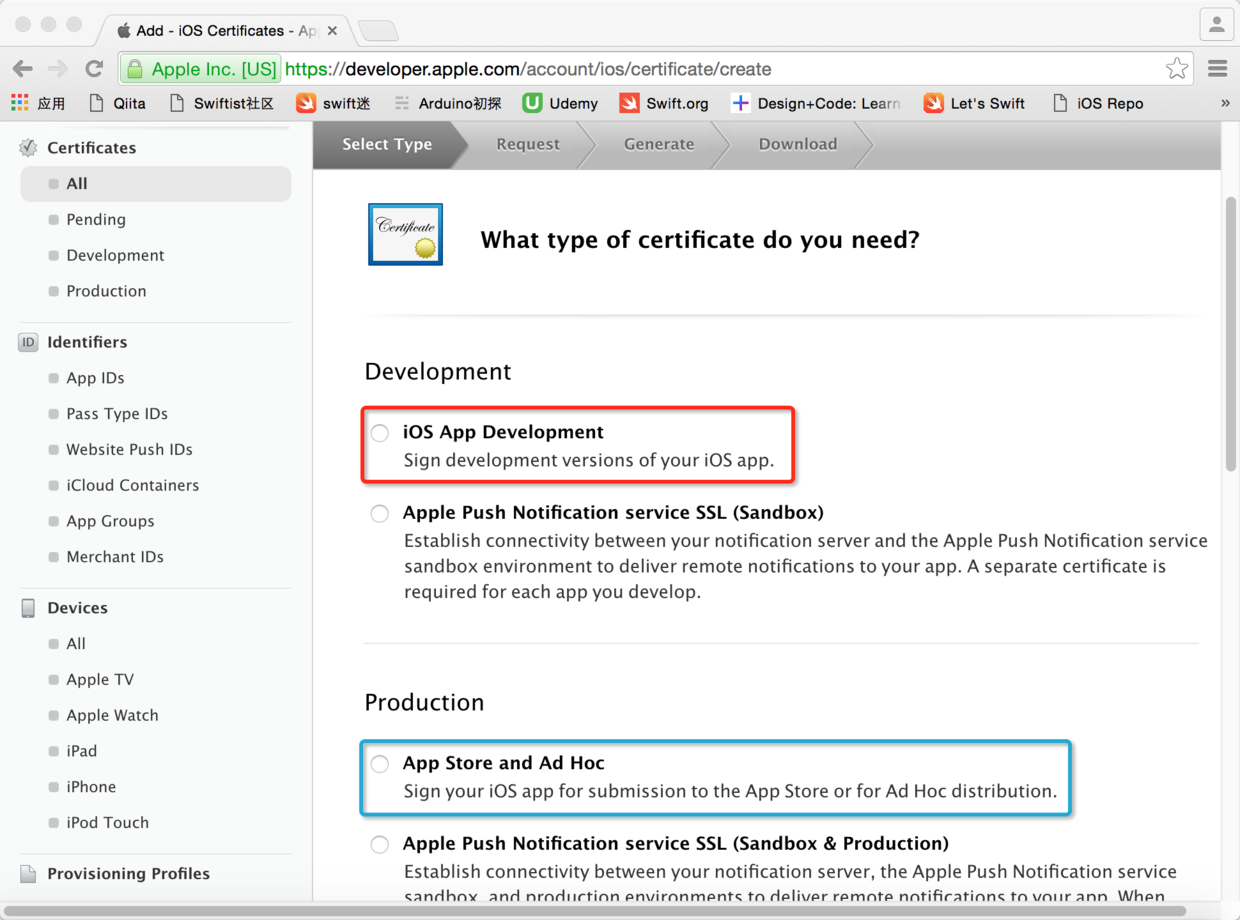1240x920 pixels.
Task: Open the Udemy bookmark
Action: (560, 103)
